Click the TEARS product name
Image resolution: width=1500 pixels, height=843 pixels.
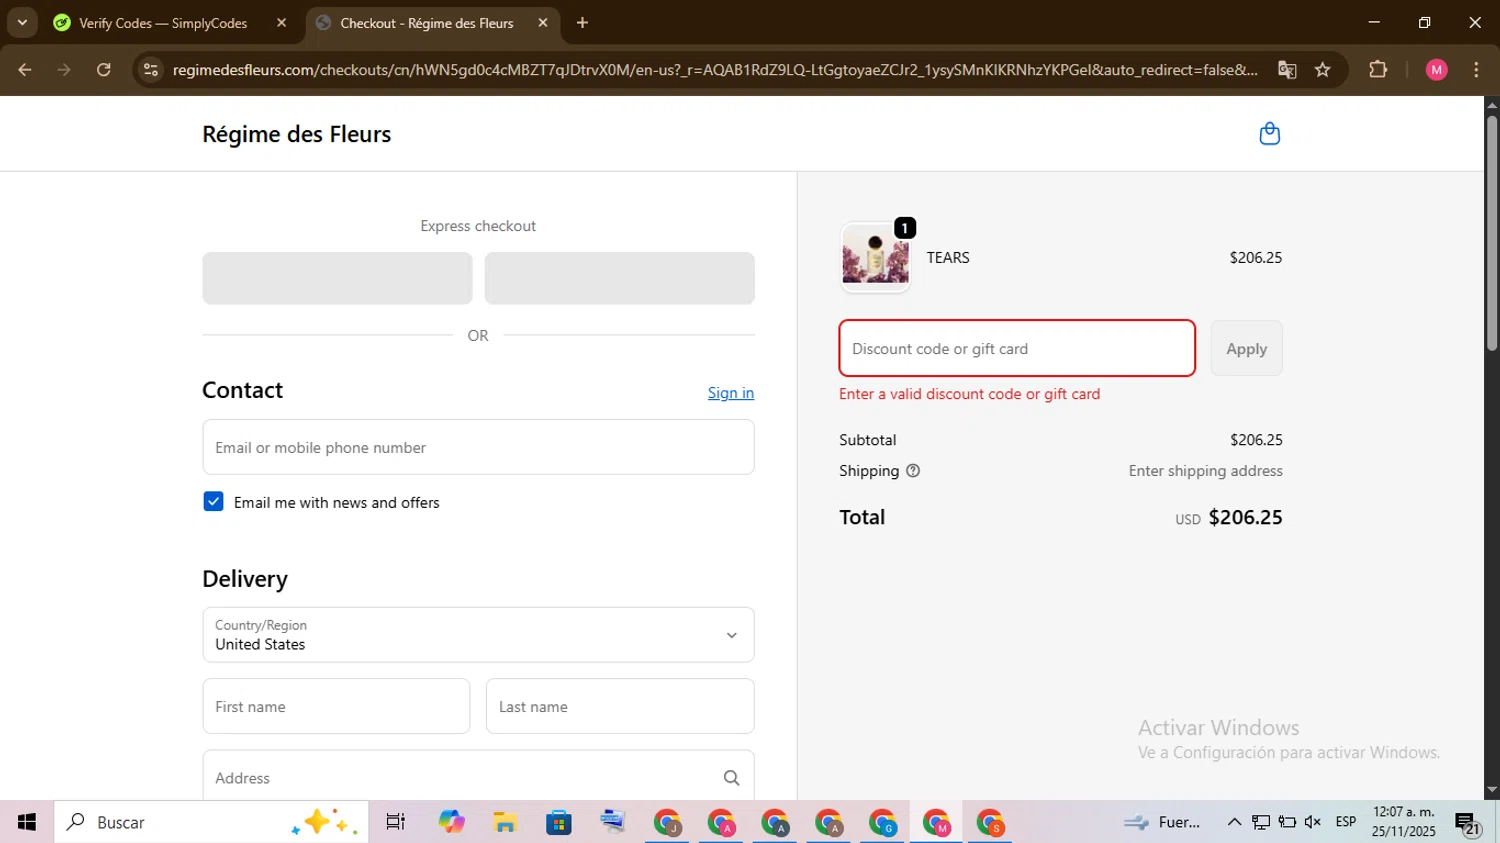(x=948, y=258)
